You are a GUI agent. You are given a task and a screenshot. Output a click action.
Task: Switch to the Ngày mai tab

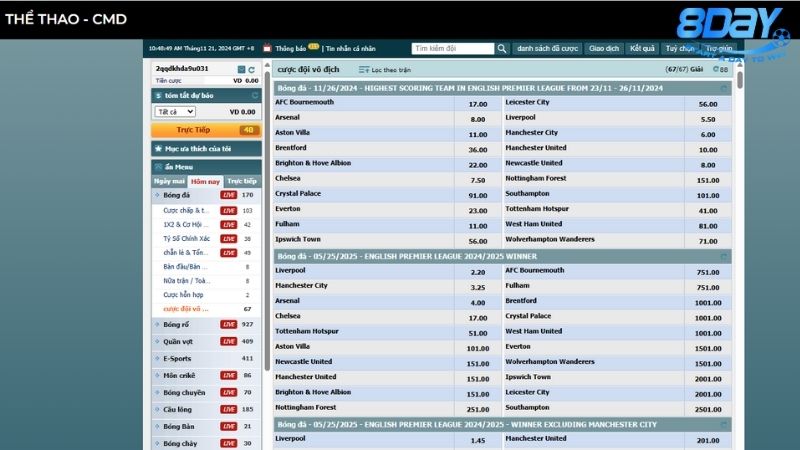pos(169,181)
